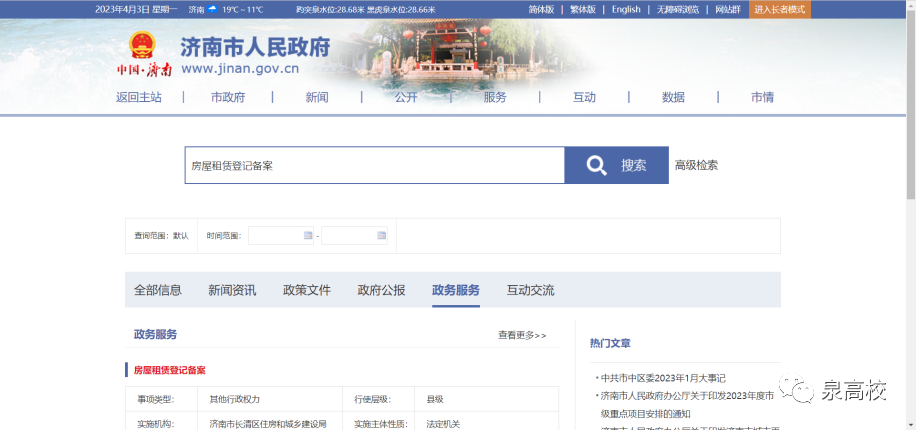Click the 泉高校 WeChat watermark icon

pyautogui.click(x=802, y=390)
